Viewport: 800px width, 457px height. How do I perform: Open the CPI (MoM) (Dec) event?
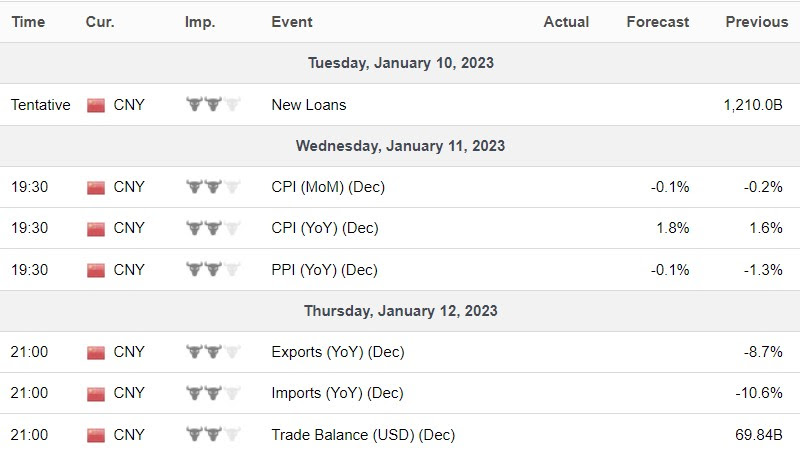pos(328,187)
